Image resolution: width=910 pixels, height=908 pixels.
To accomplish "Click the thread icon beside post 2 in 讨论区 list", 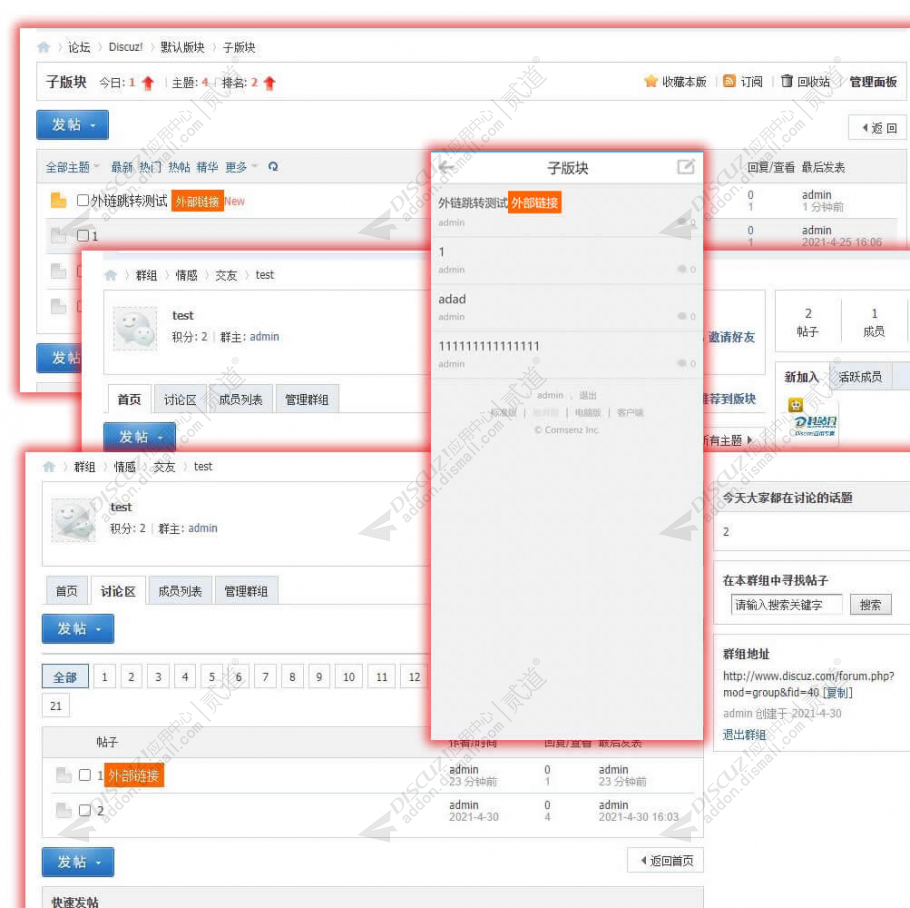I will point(63,810).
